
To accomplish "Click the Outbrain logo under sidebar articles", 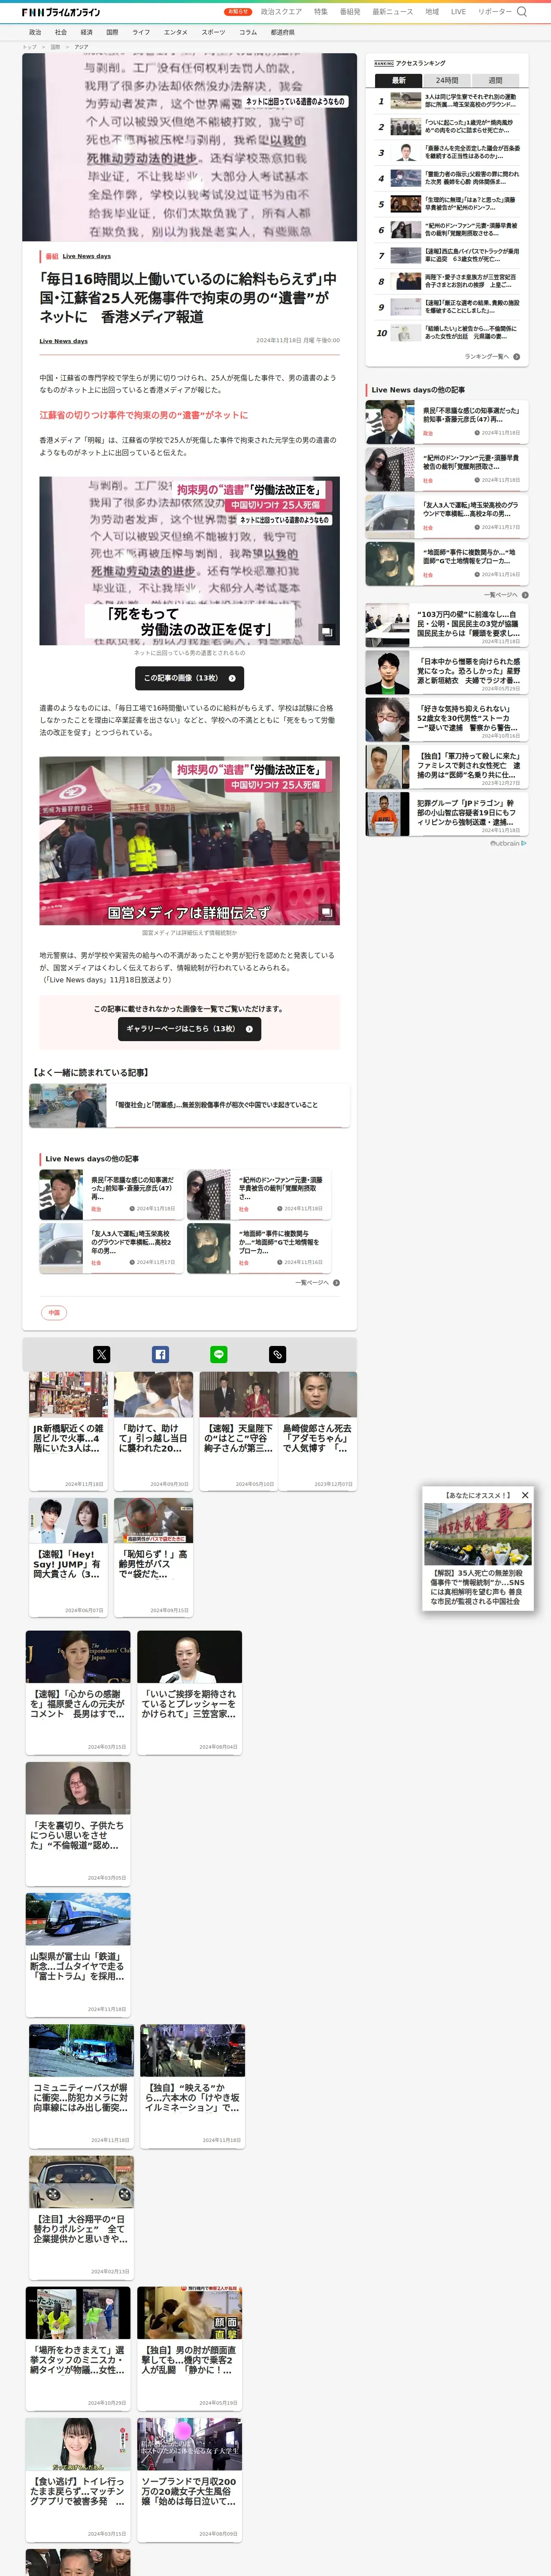I will (508, 843).
